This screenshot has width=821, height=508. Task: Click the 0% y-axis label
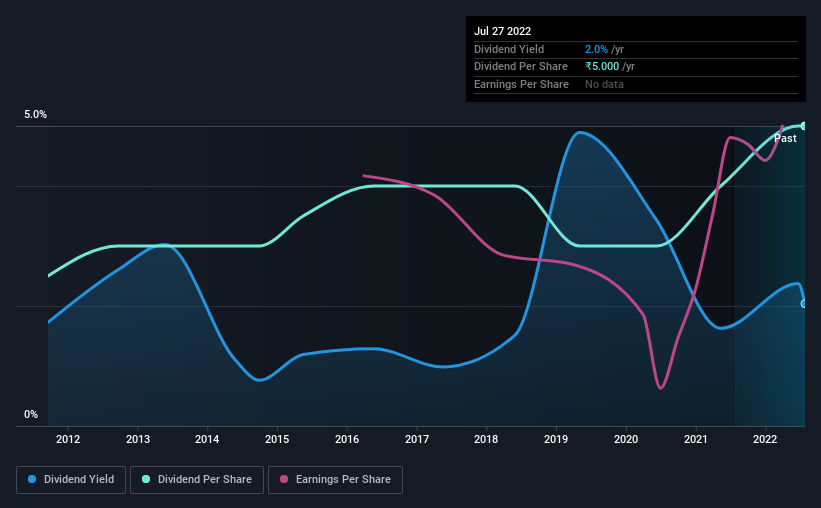click(31, 414)
